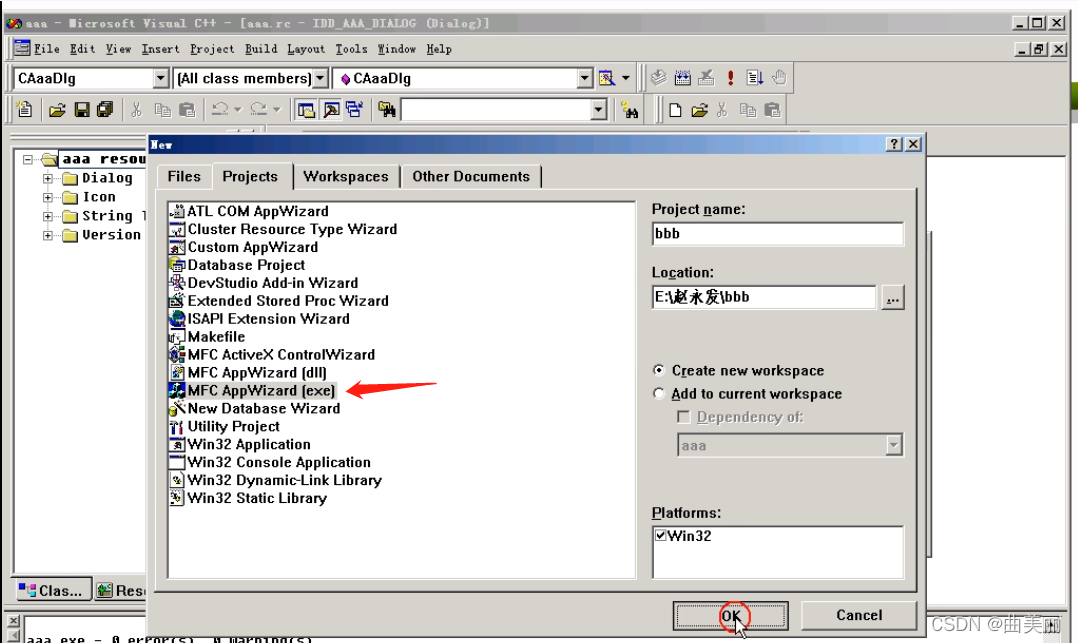The height and width of the screenshot is (643, 1078).
Task: Click the ATL COM AppWizard icon in list
Action: click(x=177, y=211)
